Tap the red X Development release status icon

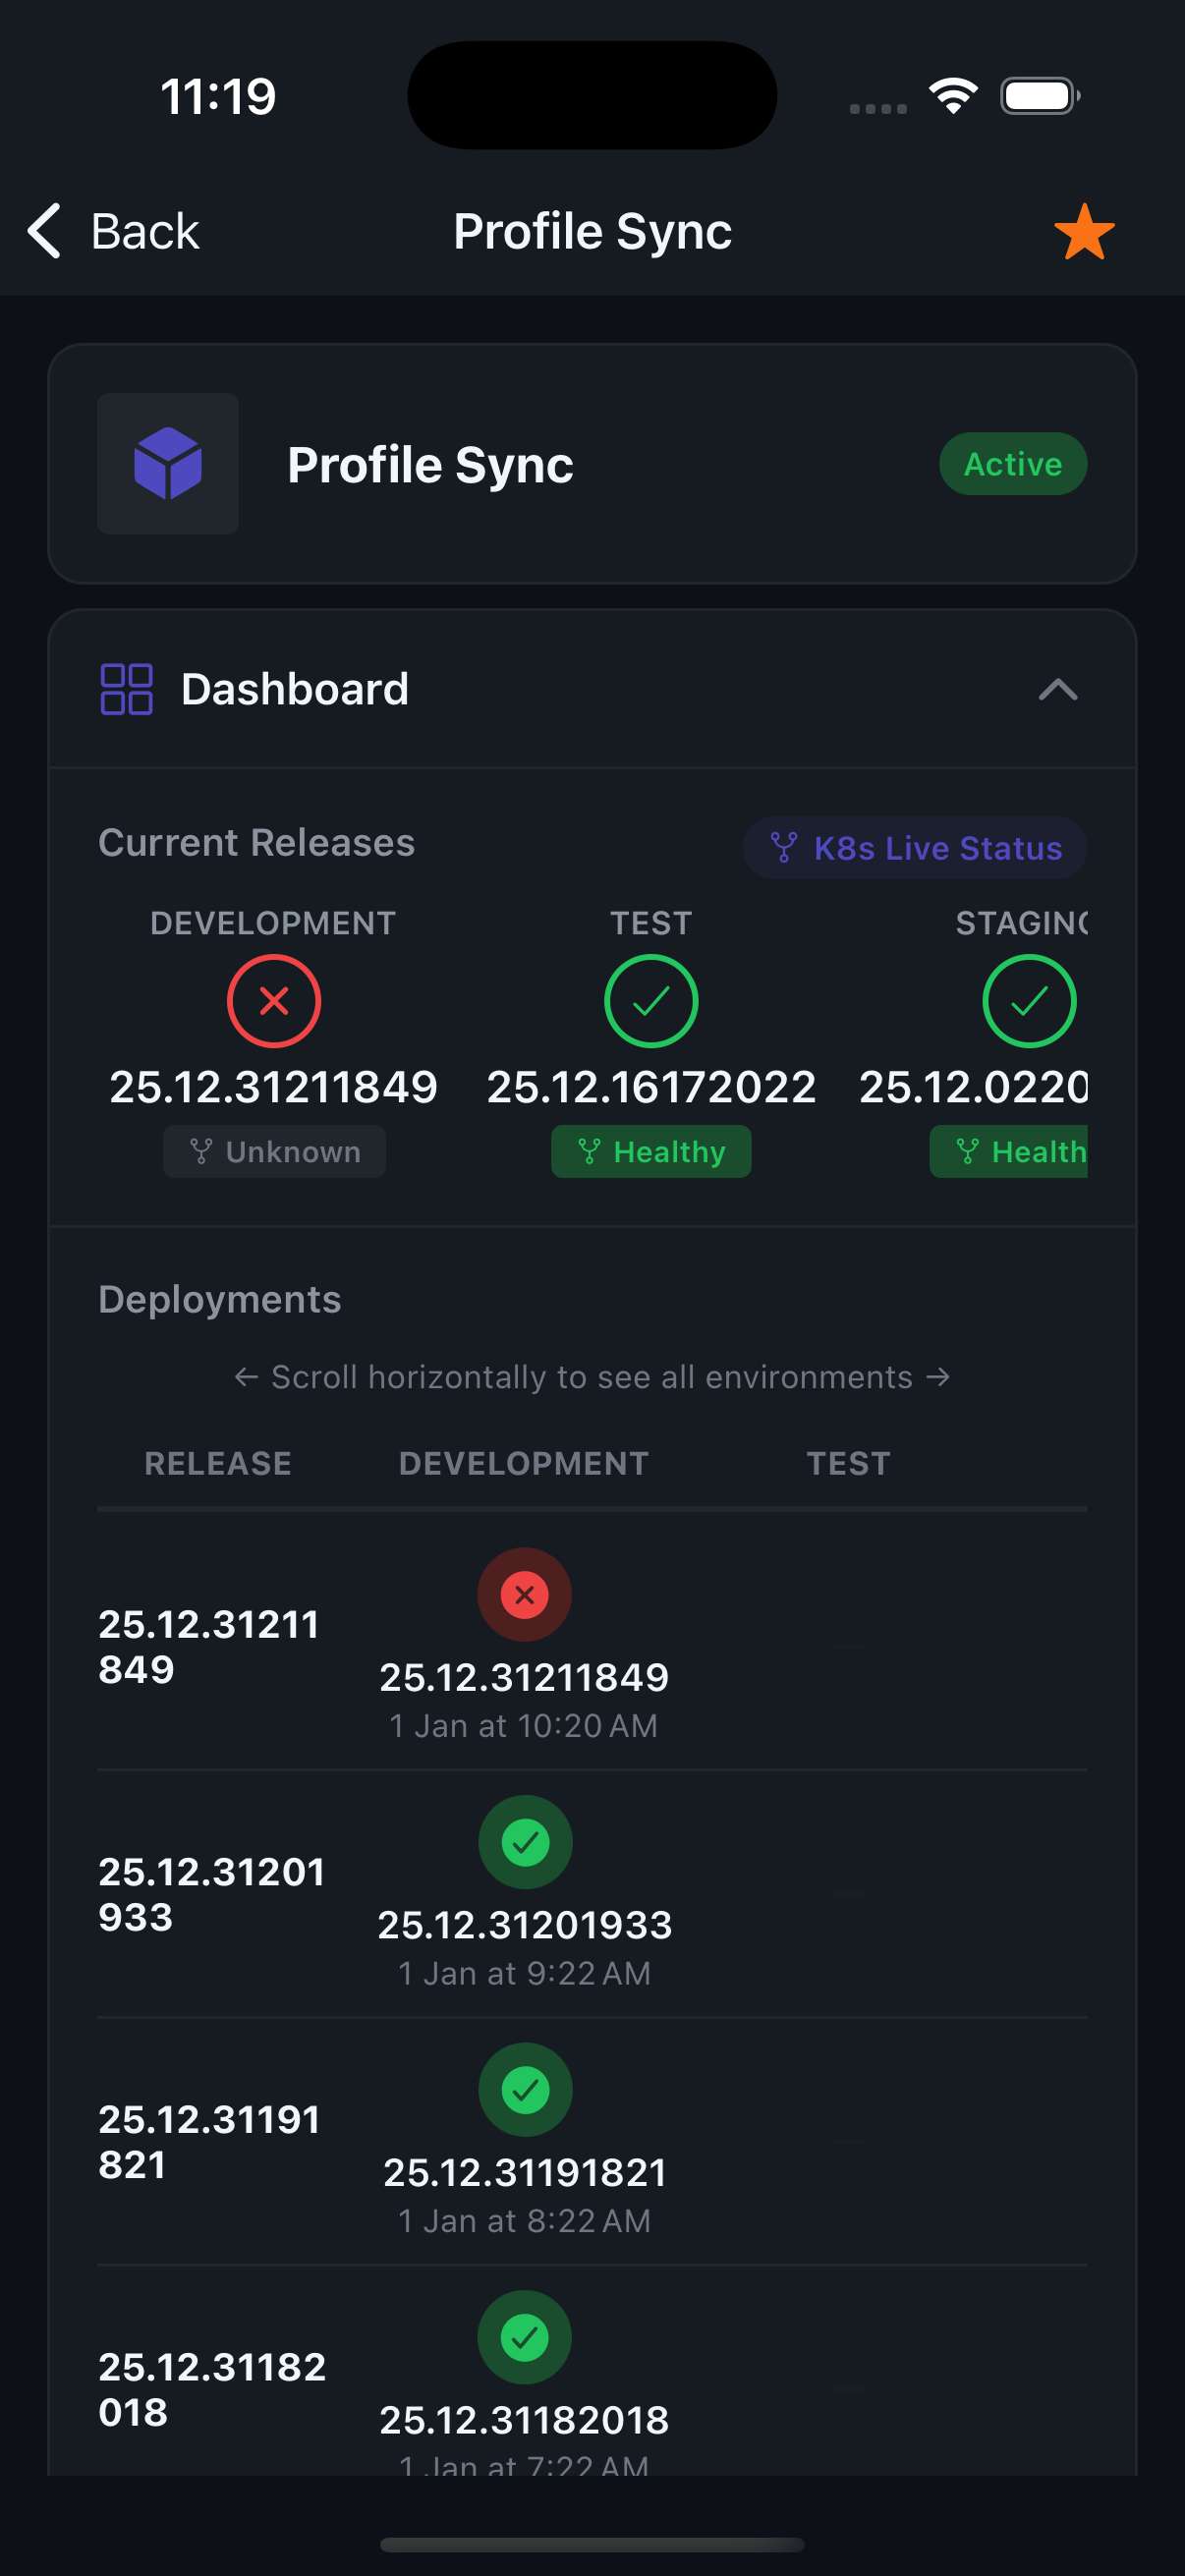coord(273,1001)
